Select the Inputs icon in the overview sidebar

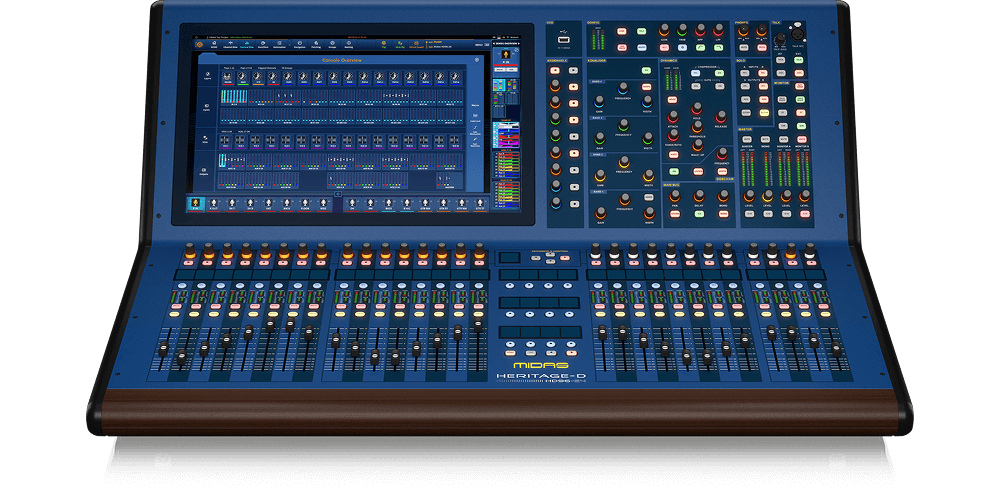207,107
